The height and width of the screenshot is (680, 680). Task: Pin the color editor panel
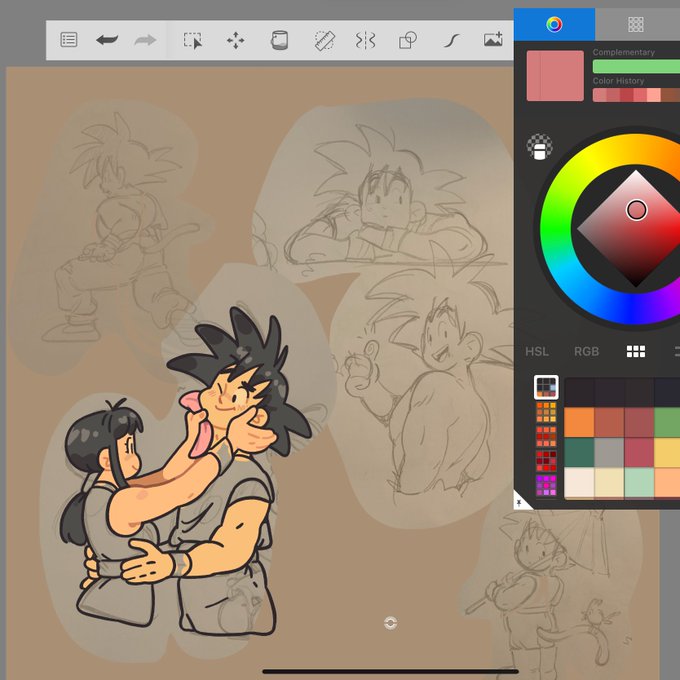[x=520, y=503]
